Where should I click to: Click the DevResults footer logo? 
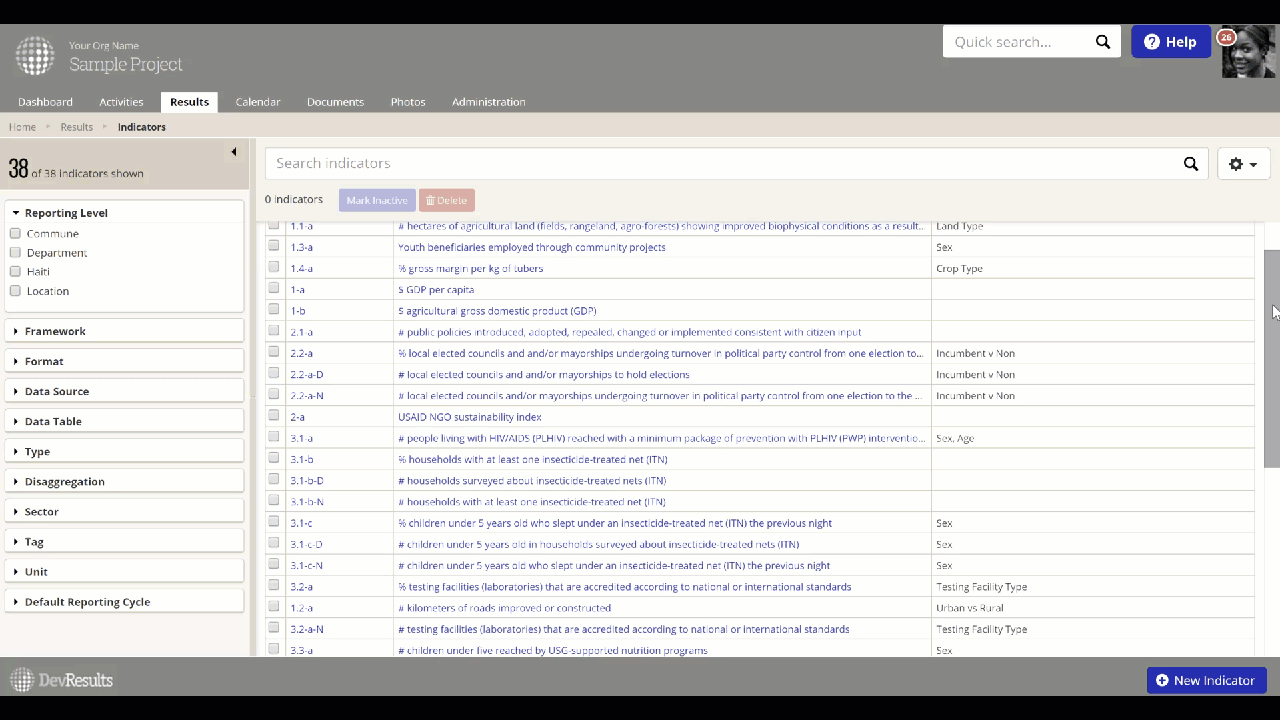(62, 681)
